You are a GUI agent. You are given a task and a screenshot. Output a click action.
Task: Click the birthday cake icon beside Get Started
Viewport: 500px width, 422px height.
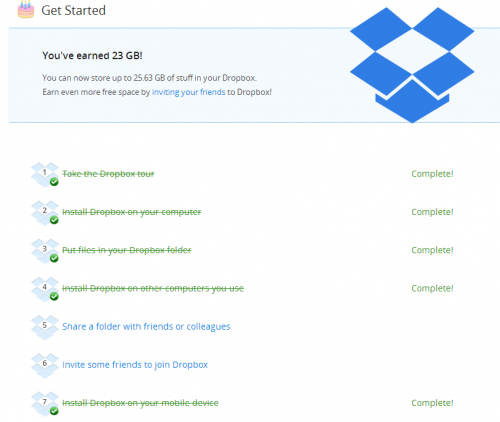26,9
